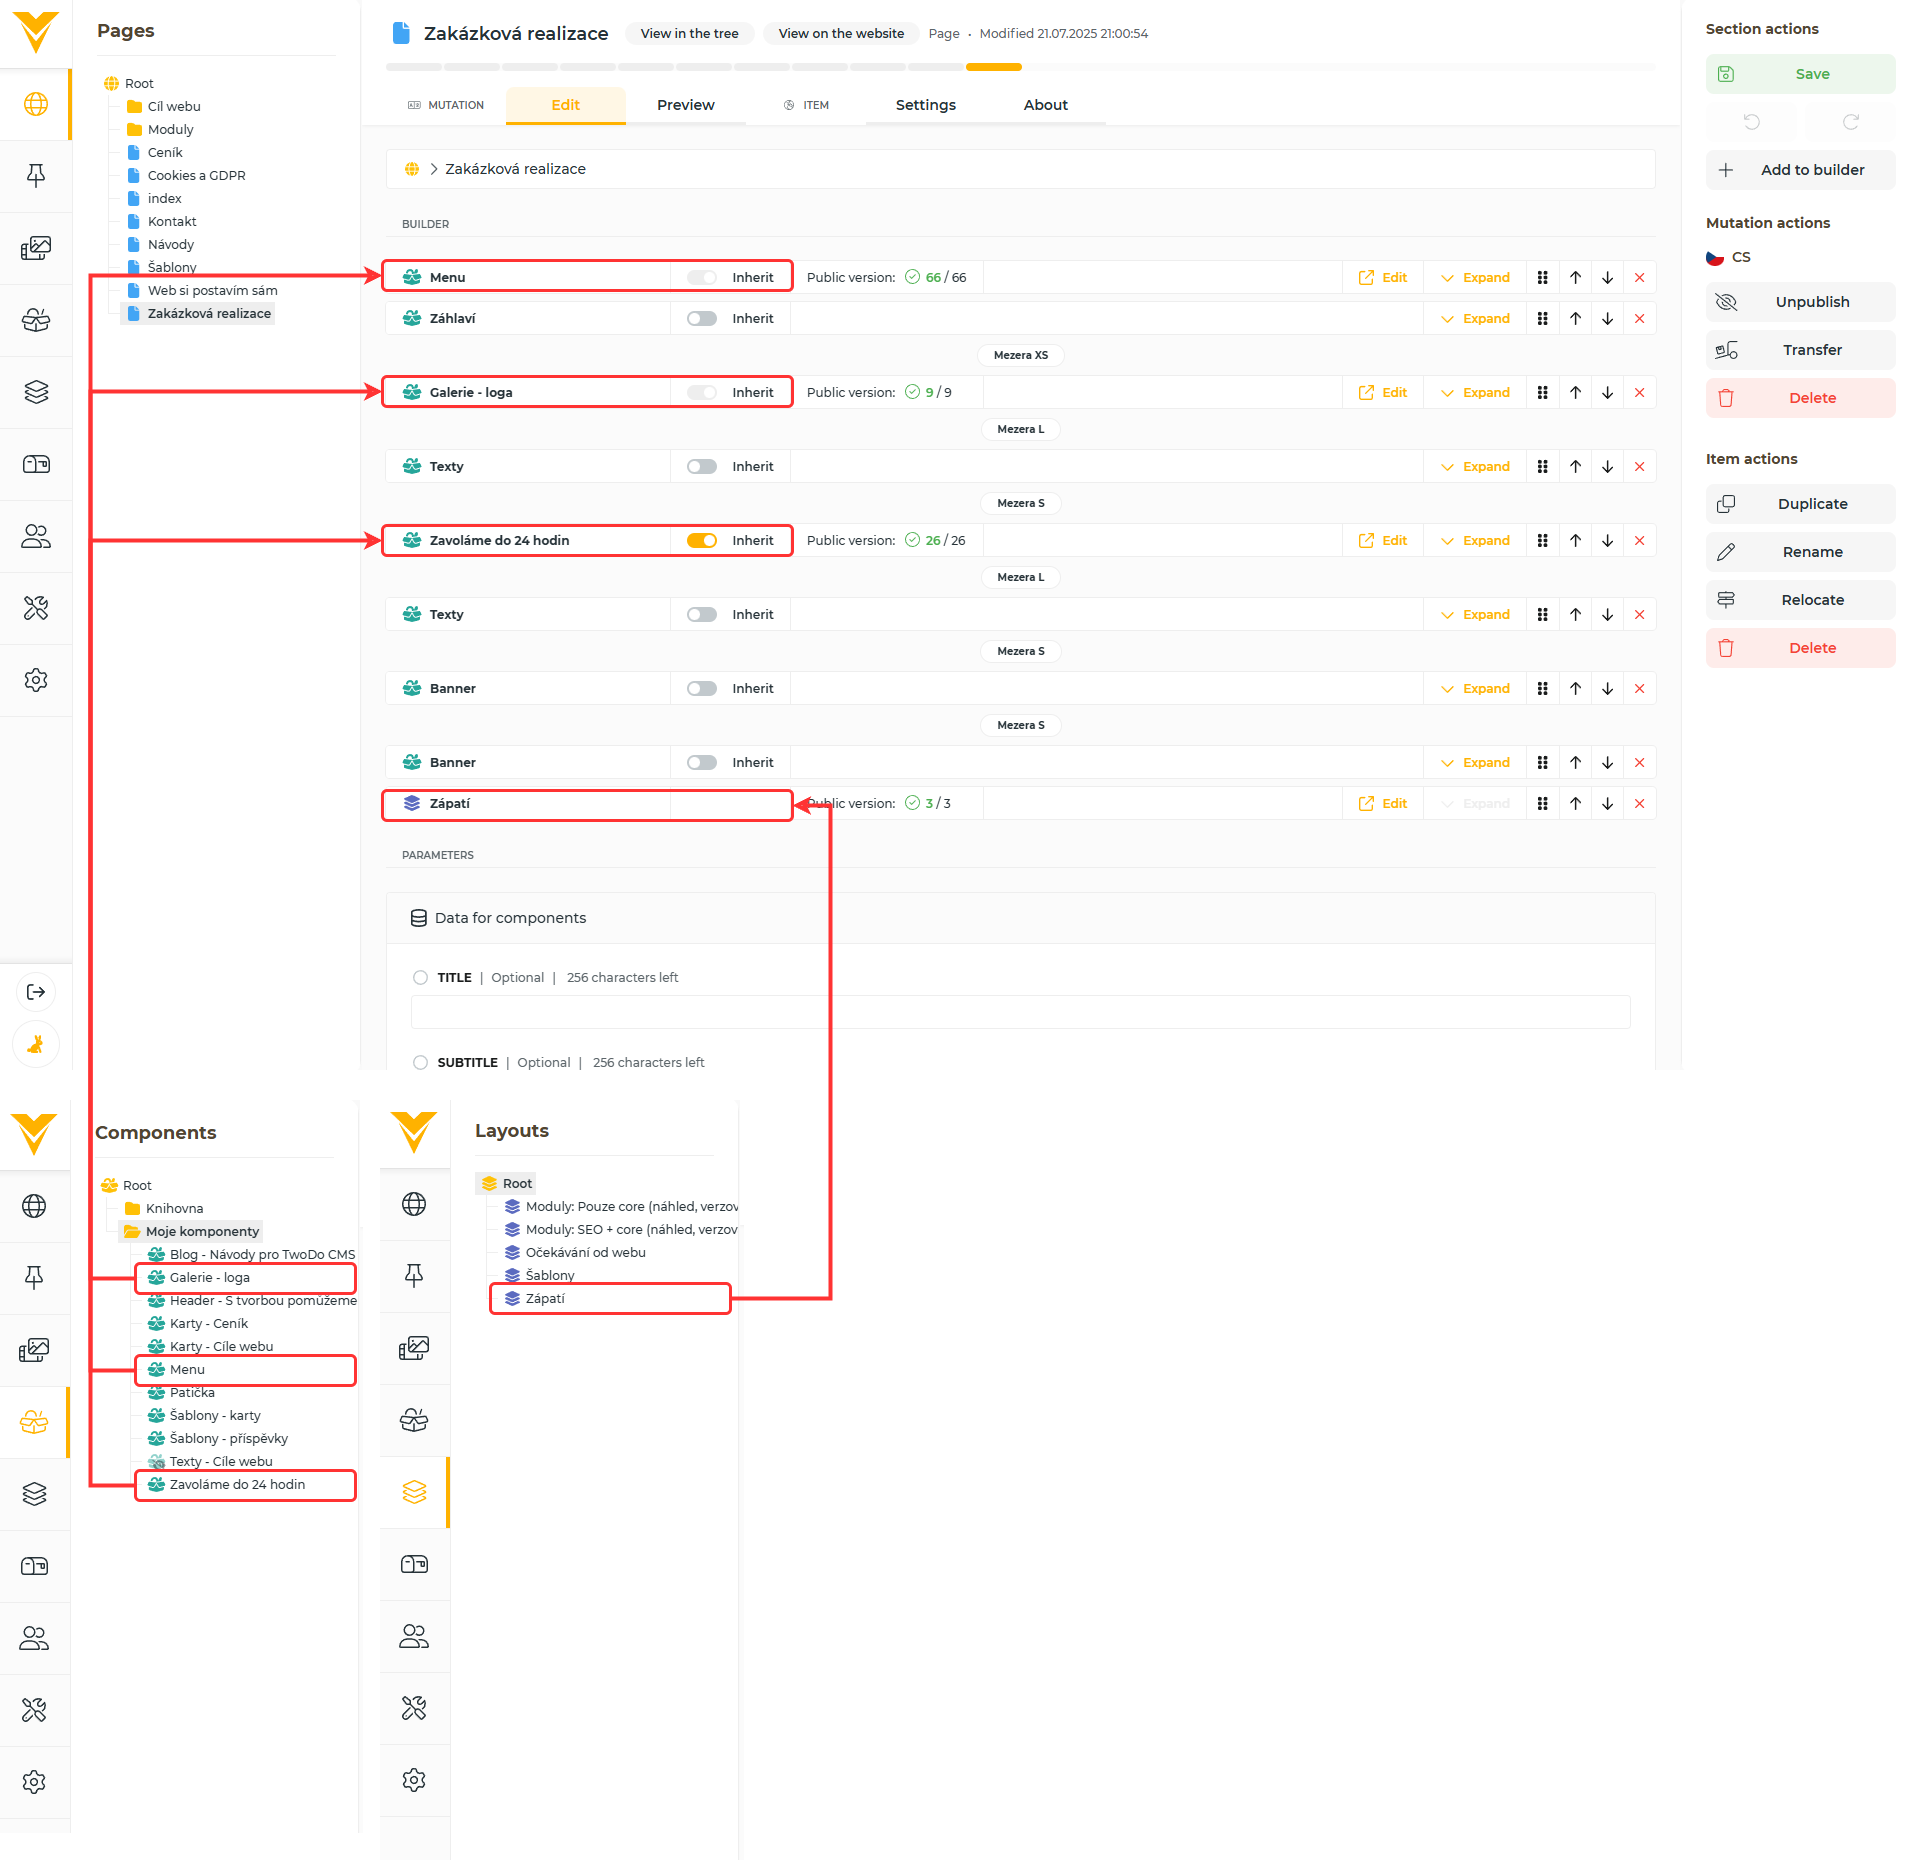1910x1860 pixels.
Task: Open the users icon in the left sidebar
Action: tap(36, 536)
